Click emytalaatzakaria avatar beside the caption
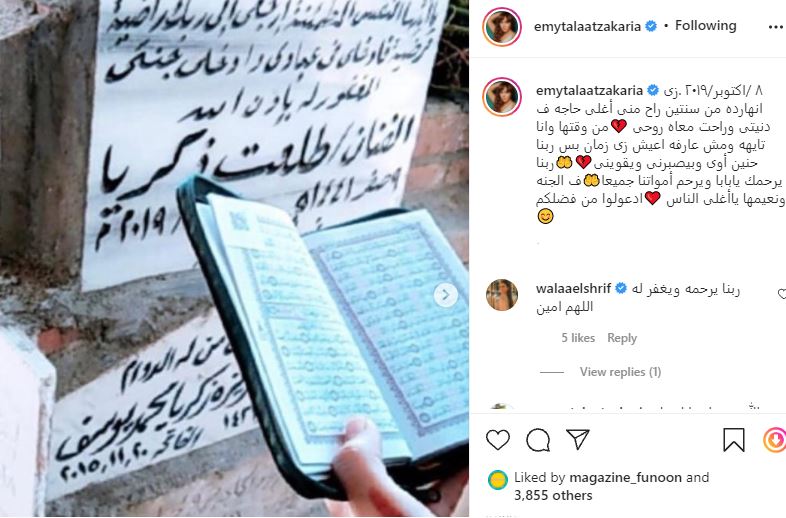Image resolution: width=786 pixels, height=518 pixels. point(502,97)
